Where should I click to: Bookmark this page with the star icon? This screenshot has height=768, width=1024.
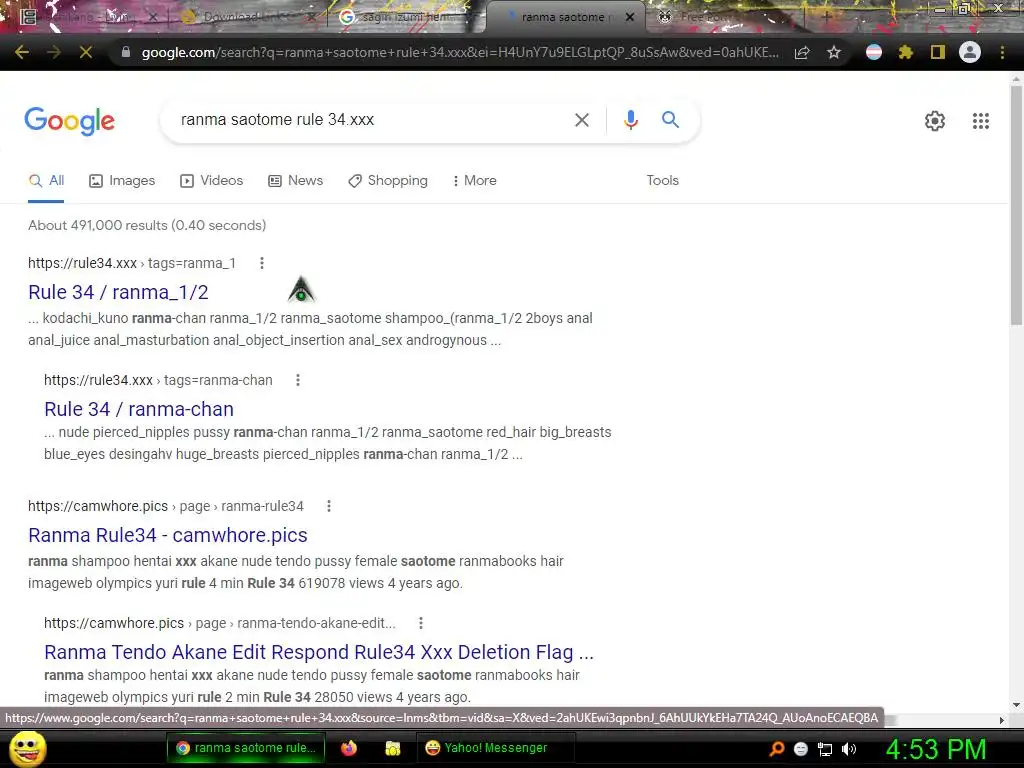point(834,53)
